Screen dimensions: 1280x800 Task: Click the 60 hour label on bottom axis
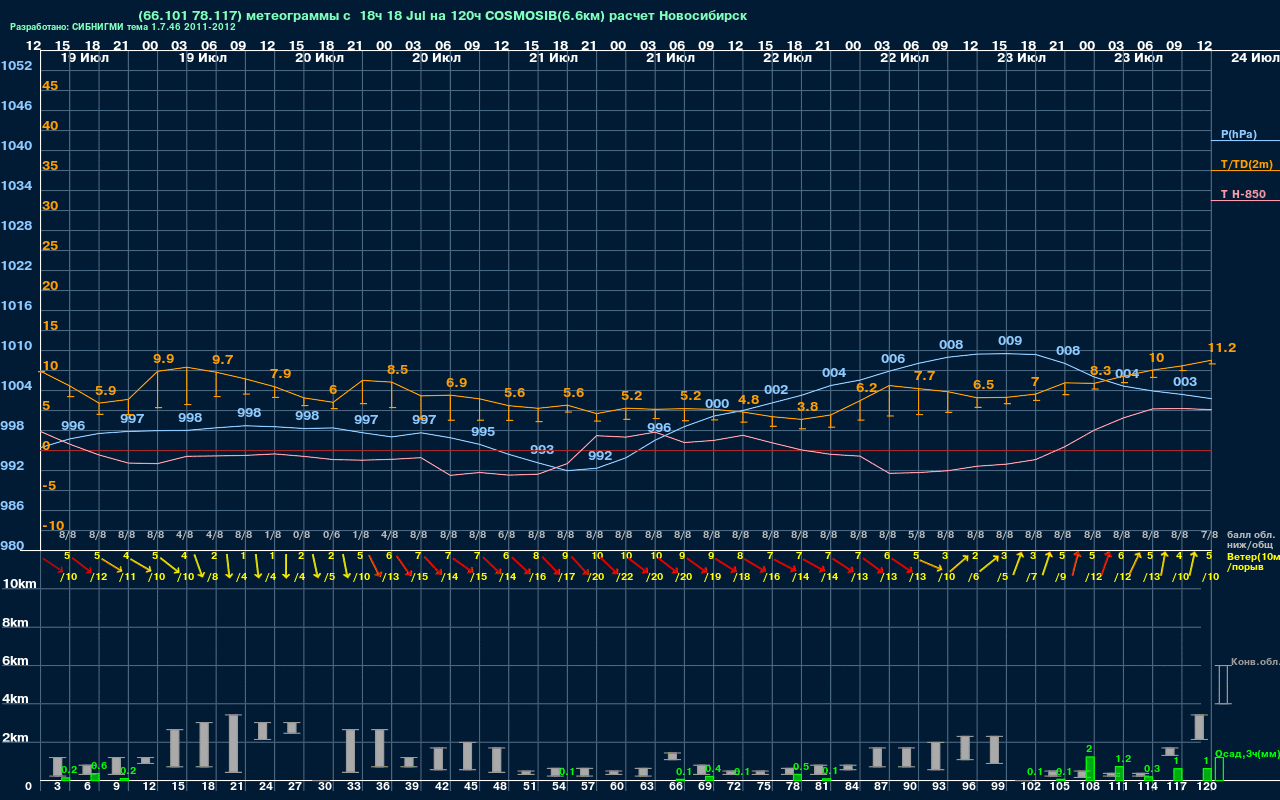pos(616,787)
